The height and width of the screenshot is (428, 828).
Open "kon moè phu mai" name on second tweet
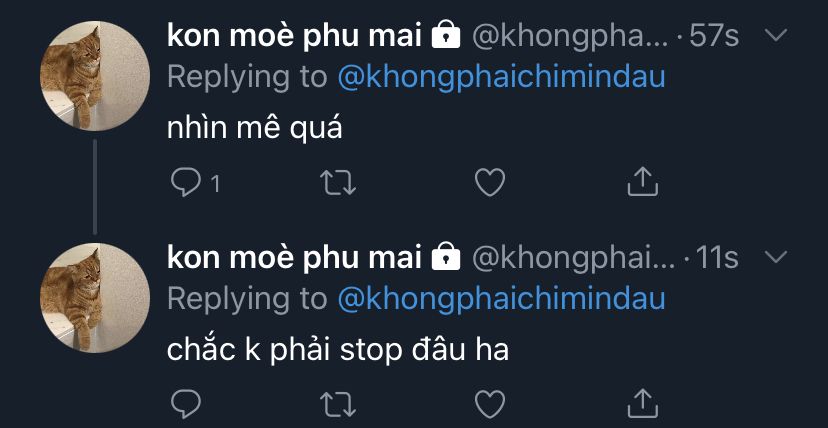(x=294, y=258)
